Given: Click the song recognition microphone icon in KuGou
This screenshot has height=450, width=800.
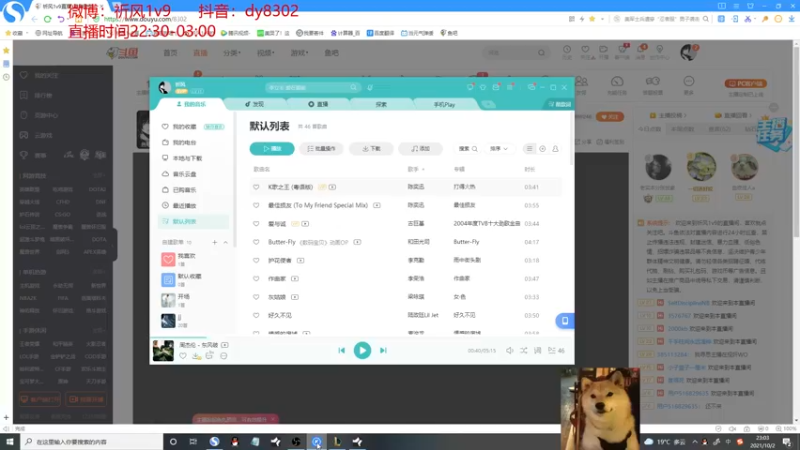Looking at the screenshot, I should [370, 87].
